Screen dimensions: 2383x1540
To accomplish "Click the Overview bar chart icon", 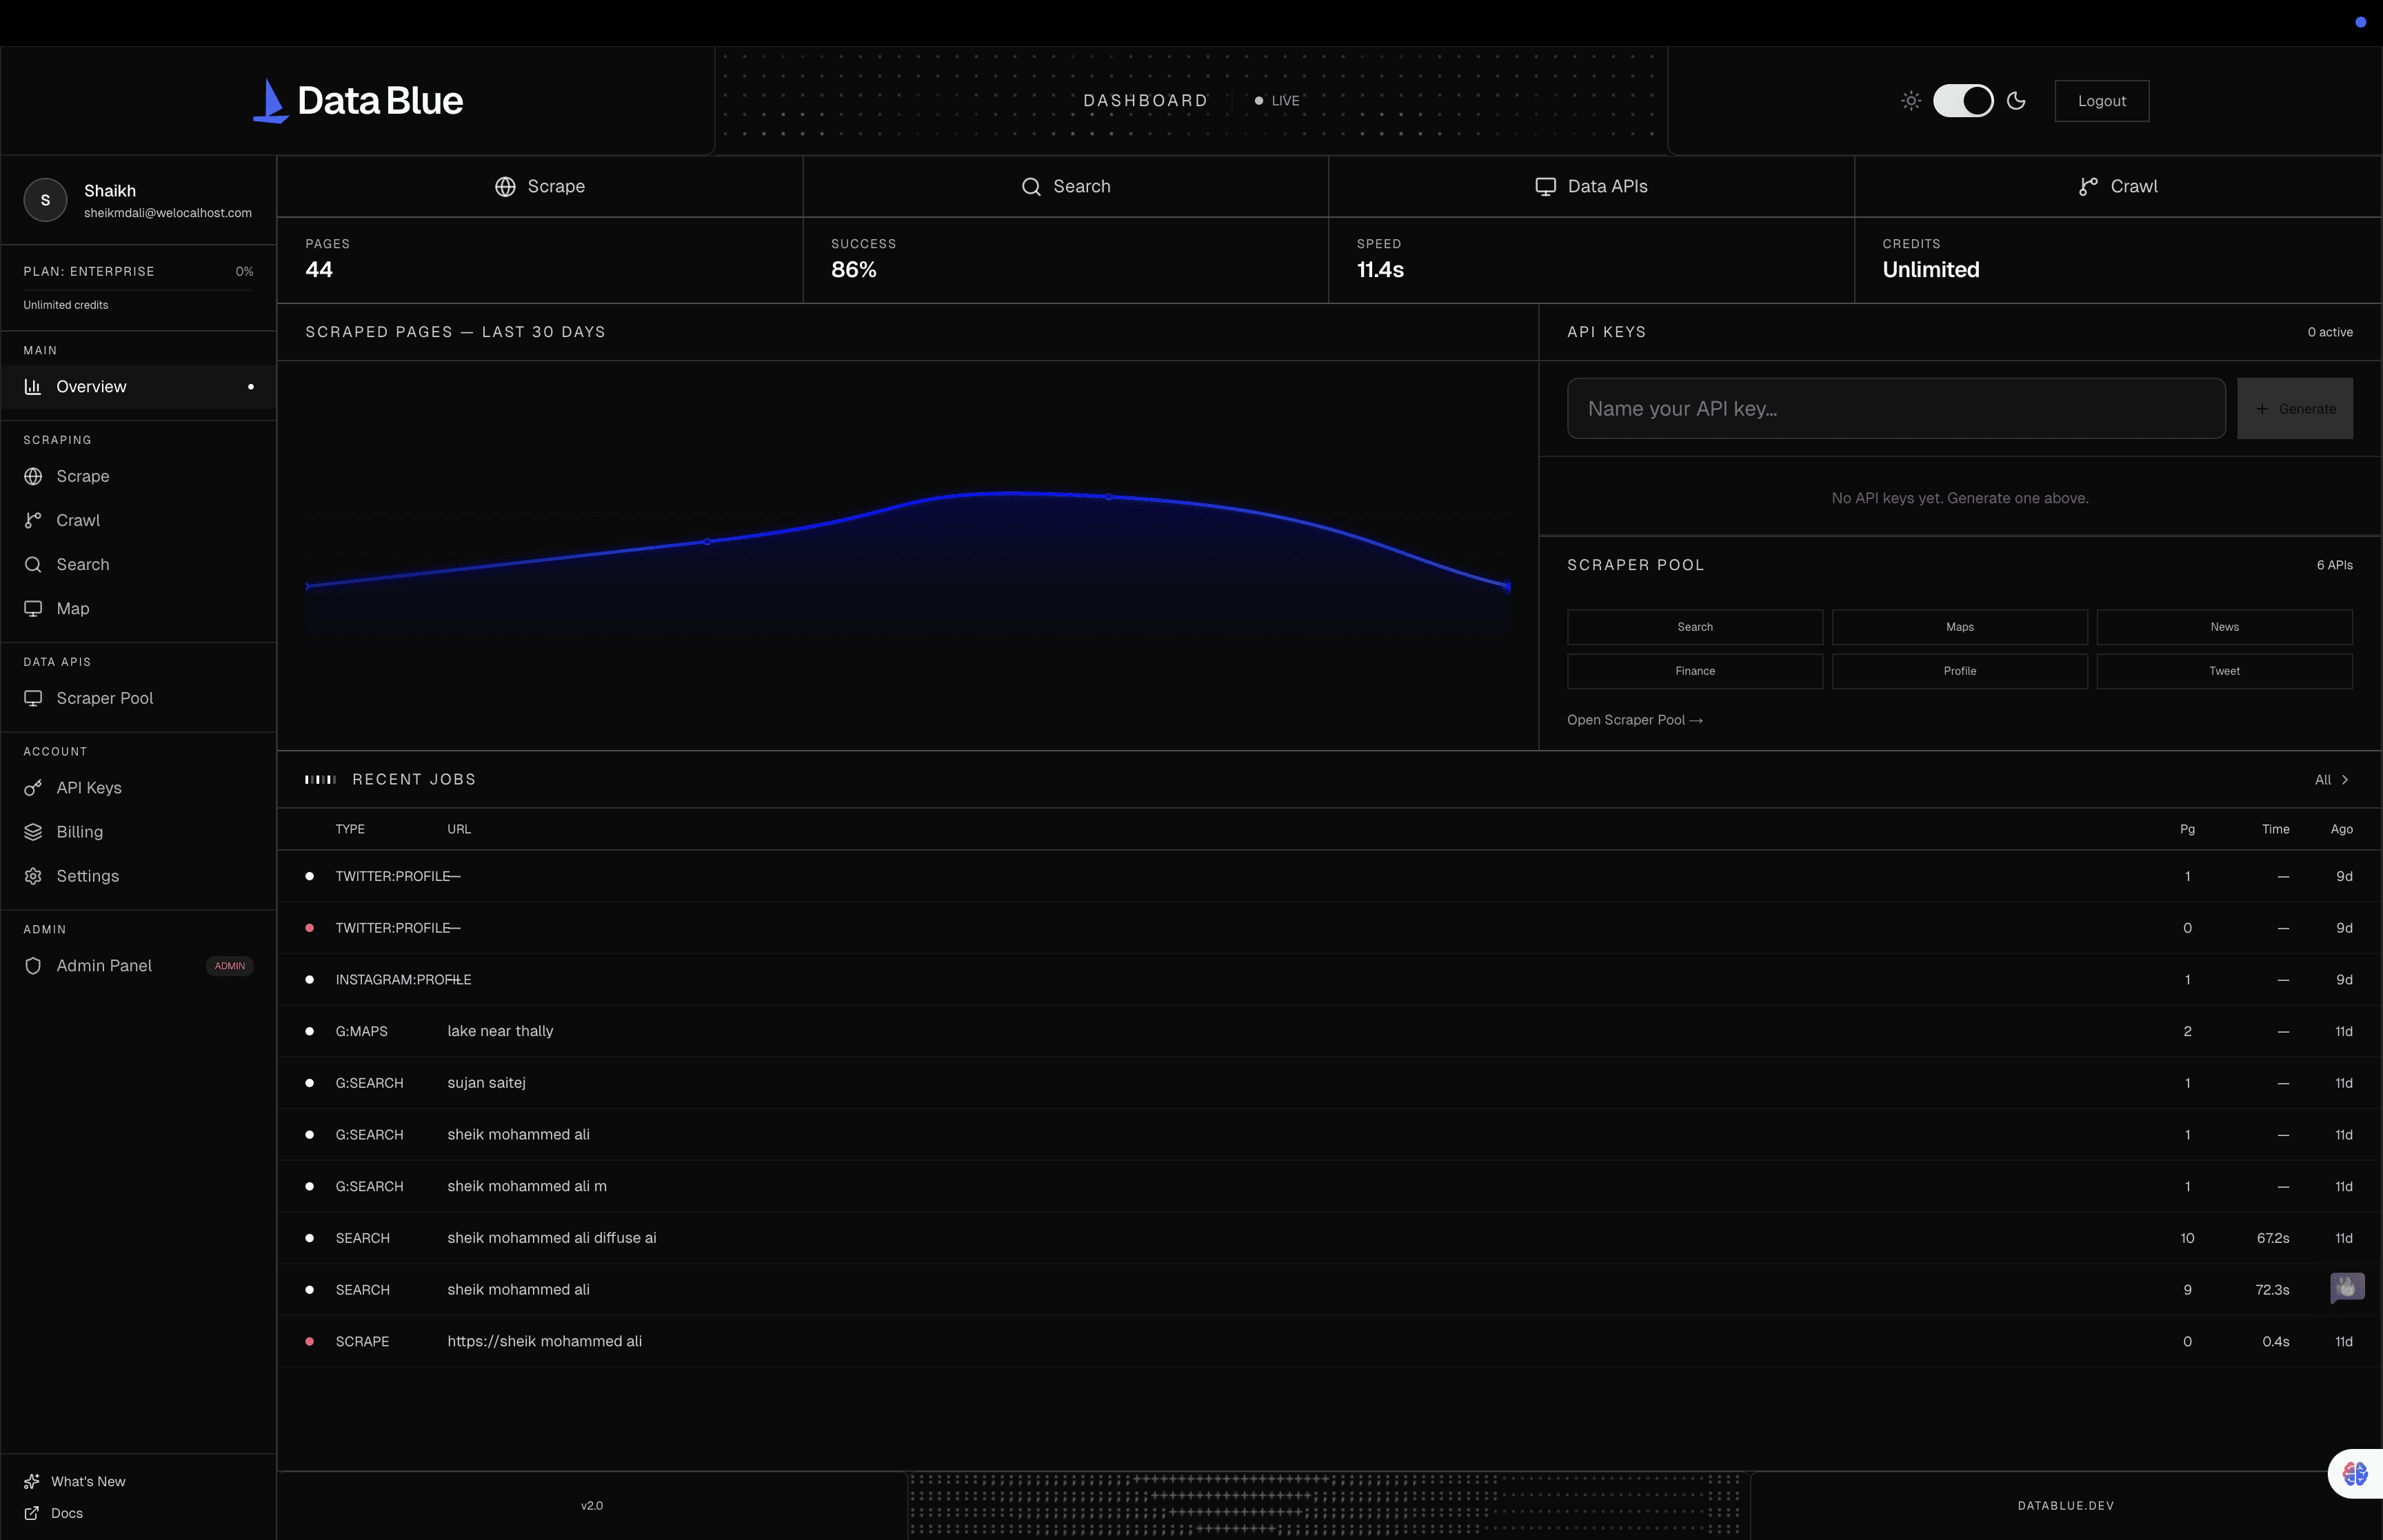I will click(33, 387).
